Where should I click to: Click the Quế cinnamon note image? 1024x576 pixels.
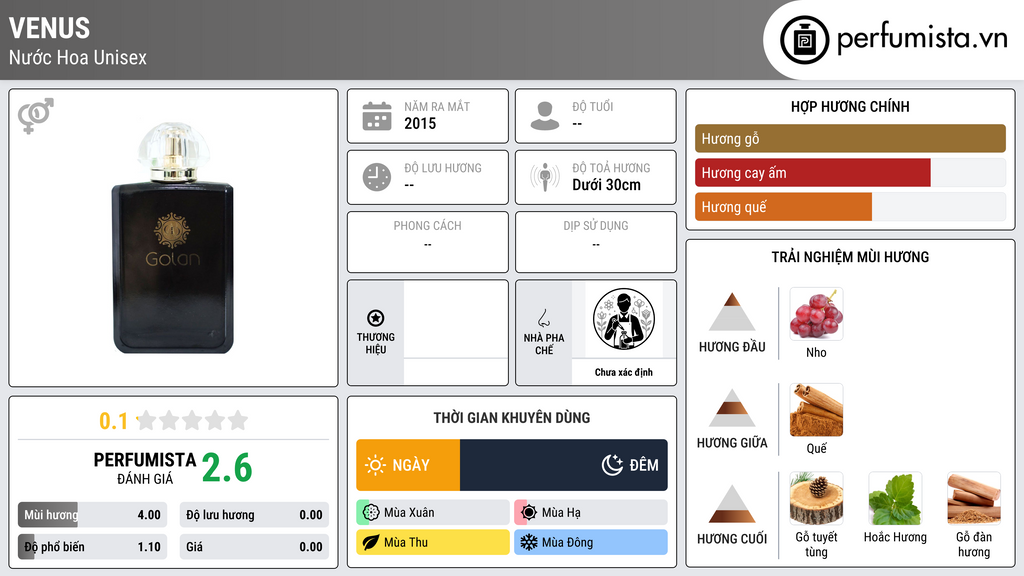point(816,410)
